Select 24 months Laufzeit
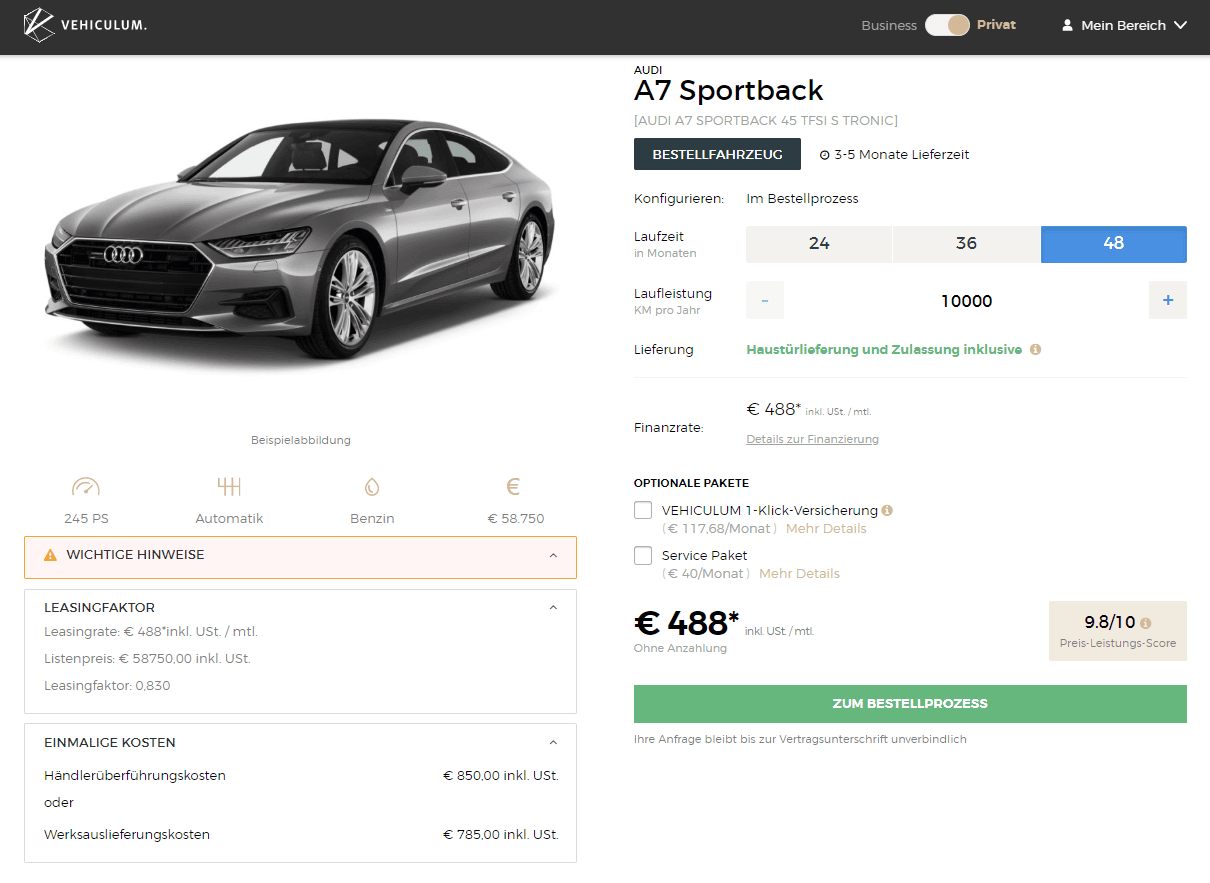Screen dimensions: 1210x883 tap(819, 244)
